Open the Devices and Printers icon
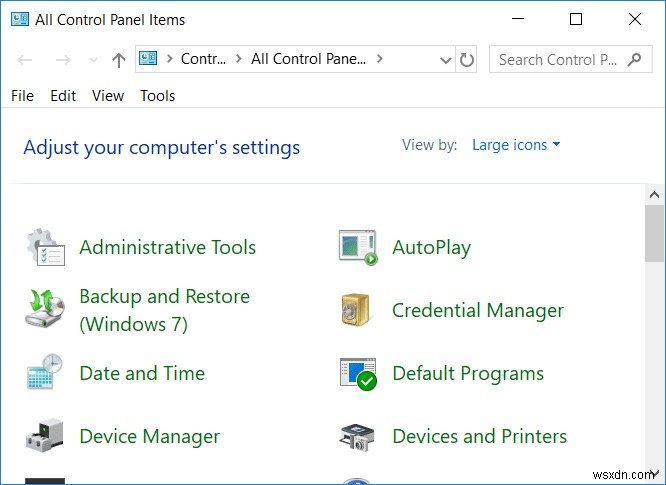 pos(358,436)
